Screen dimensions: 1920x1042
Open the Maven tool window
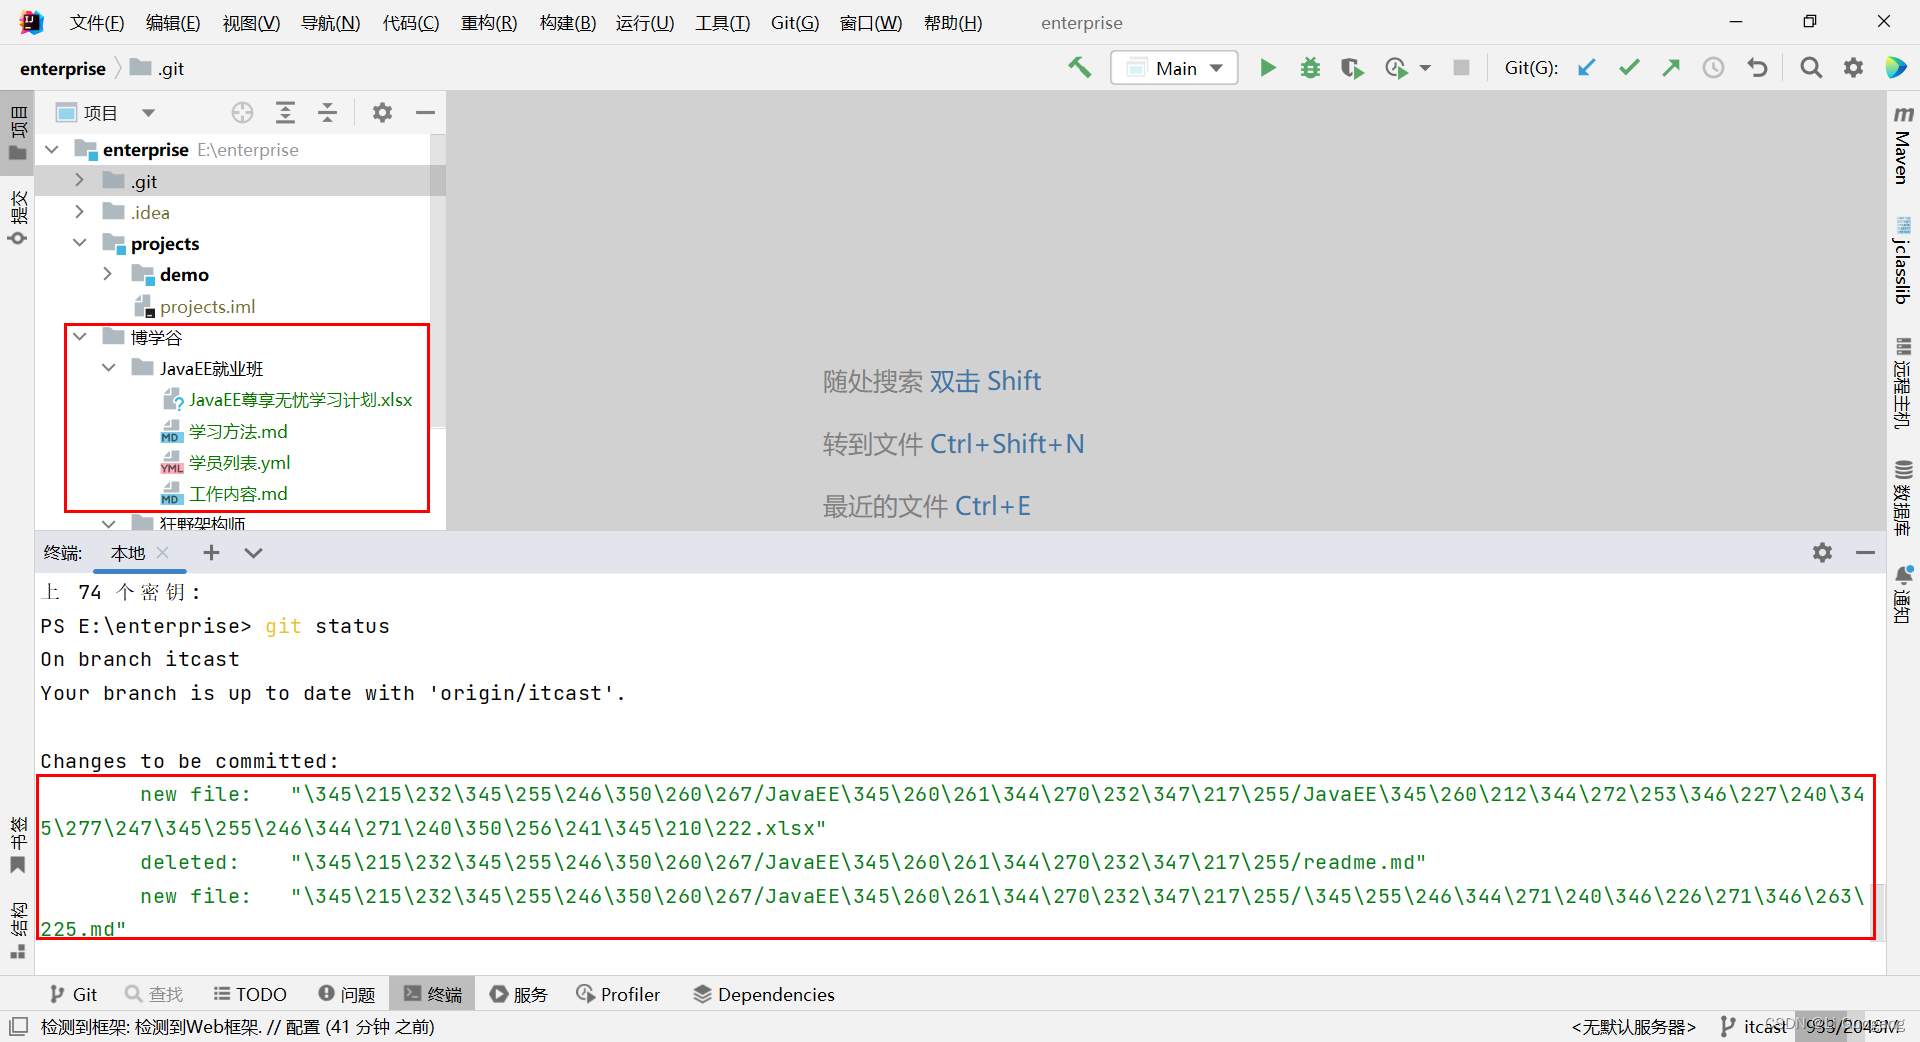[x=1902, y=145]
